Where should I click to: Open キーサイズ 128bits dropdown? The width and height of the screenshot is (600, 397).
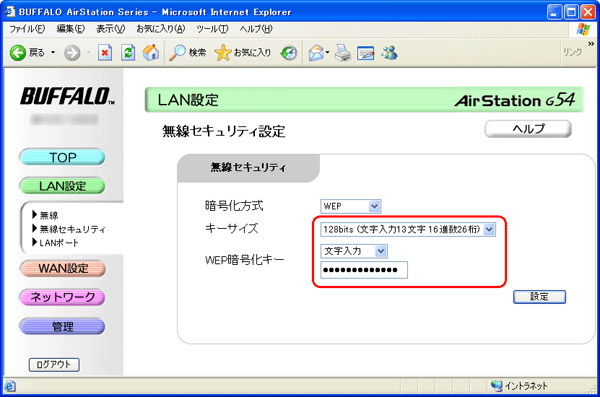pos(408,229)
